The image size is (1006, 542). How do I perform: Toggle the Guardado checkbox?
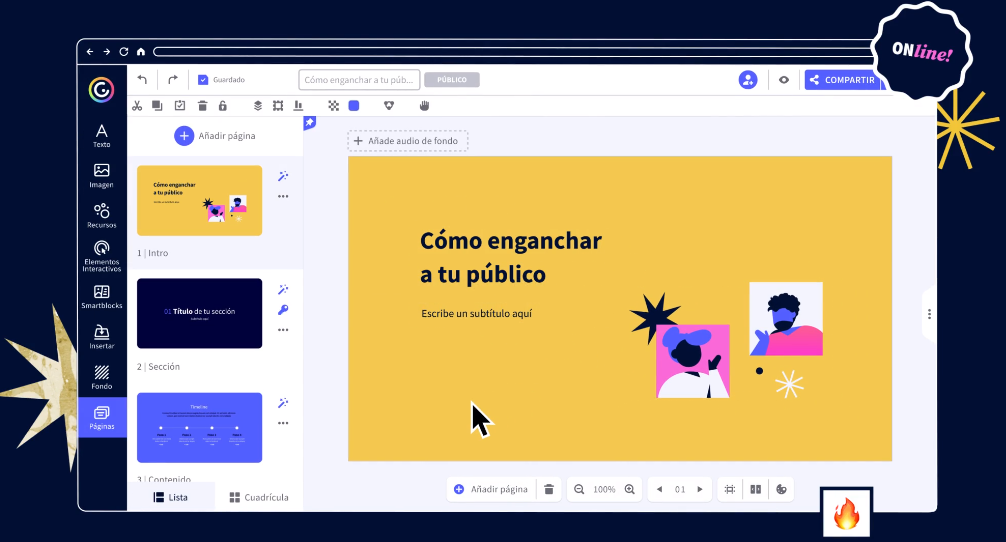point(203,80)
